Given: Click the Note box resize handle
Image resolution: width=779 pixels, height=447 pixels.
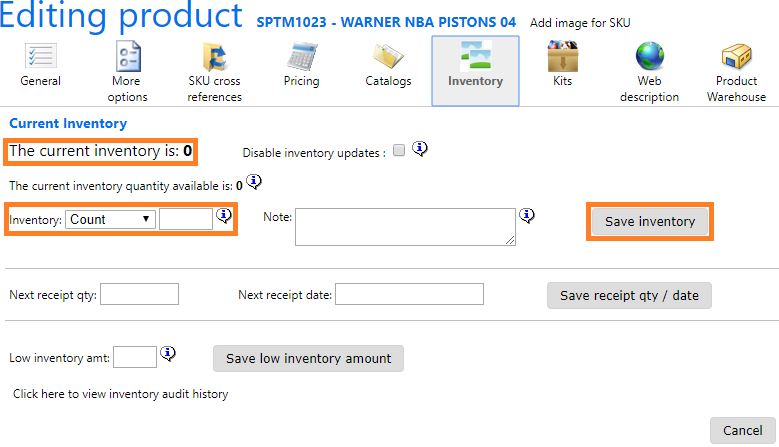Looking at the screenshot, I should click(x=510, y=240).
